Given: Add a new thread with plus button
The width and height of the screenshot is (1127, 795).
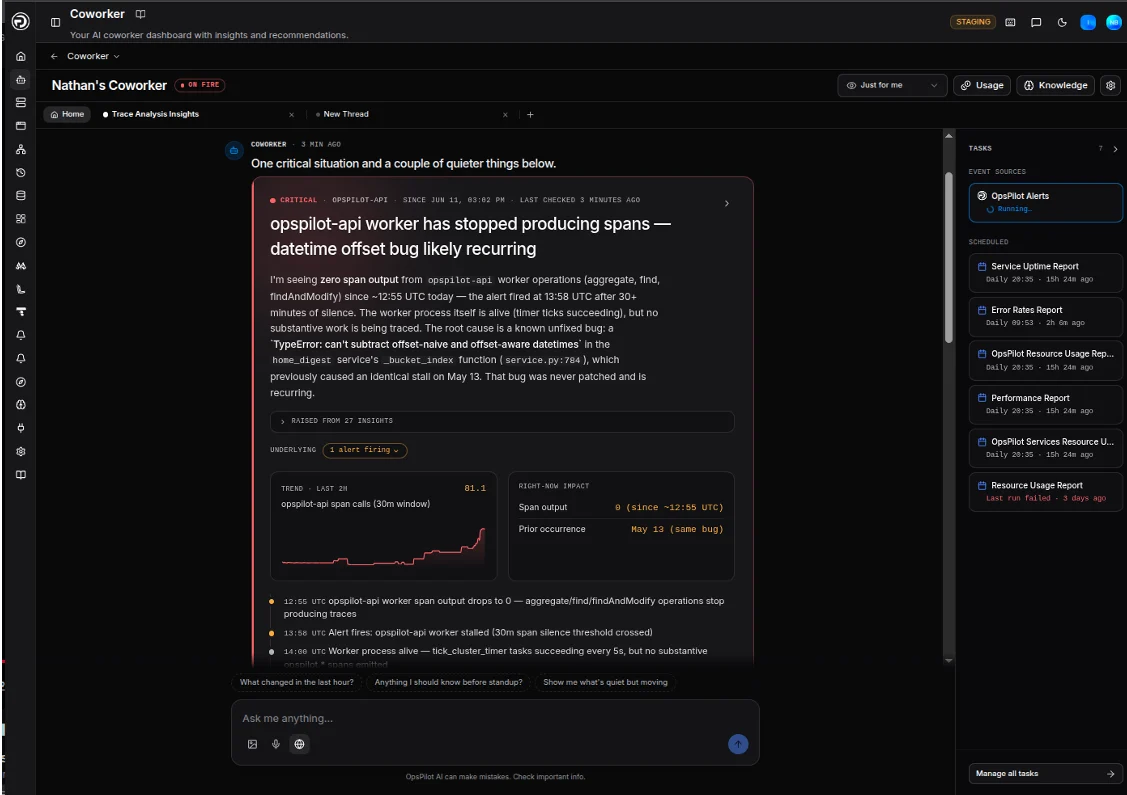Looking at the screenshot, I should click(530, 114).
